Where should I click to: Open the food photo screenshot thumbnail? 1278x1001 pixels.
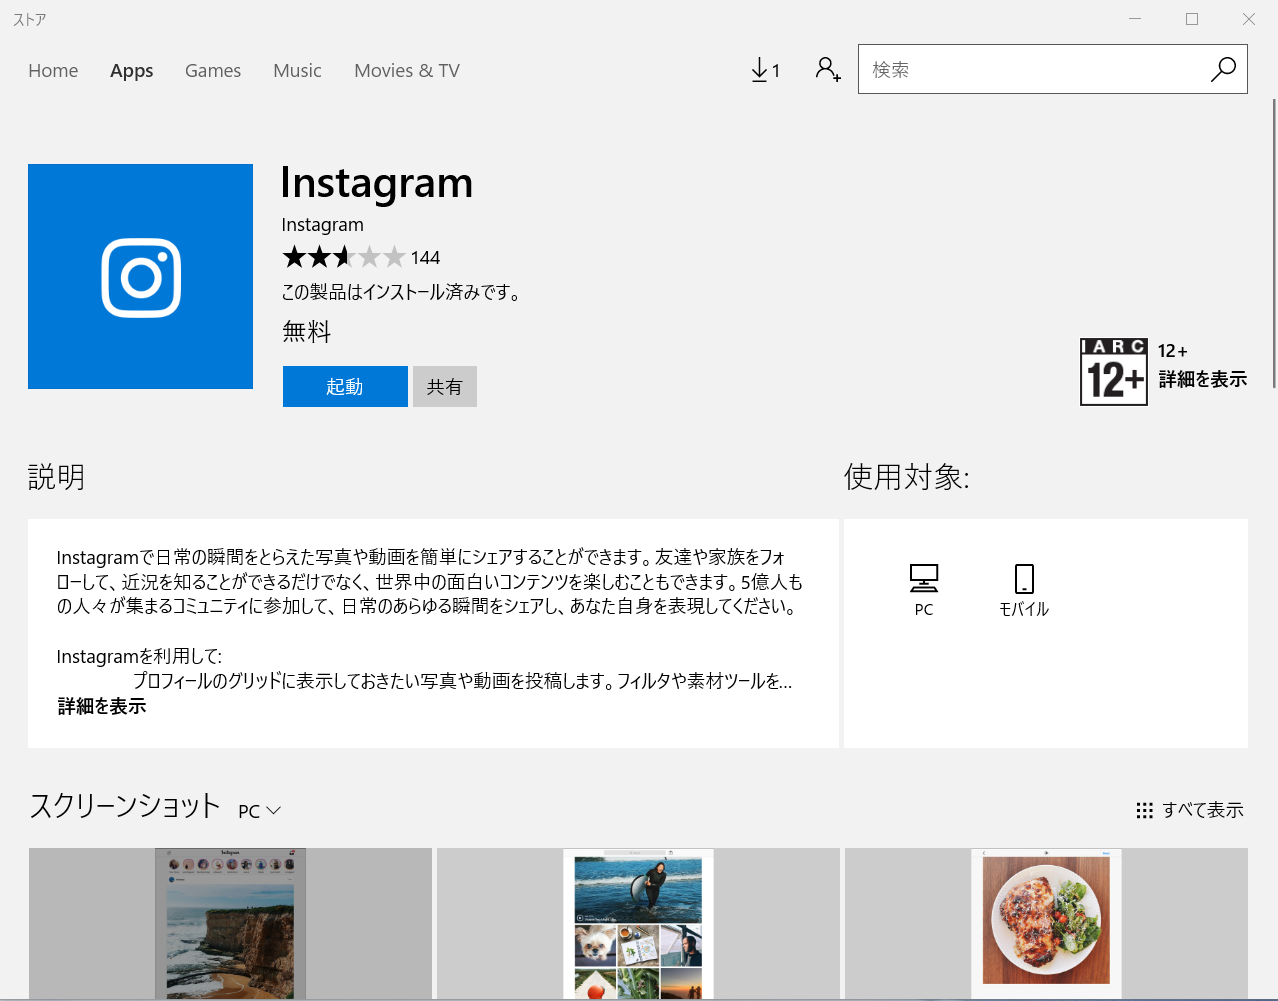tap(1046, 923)
